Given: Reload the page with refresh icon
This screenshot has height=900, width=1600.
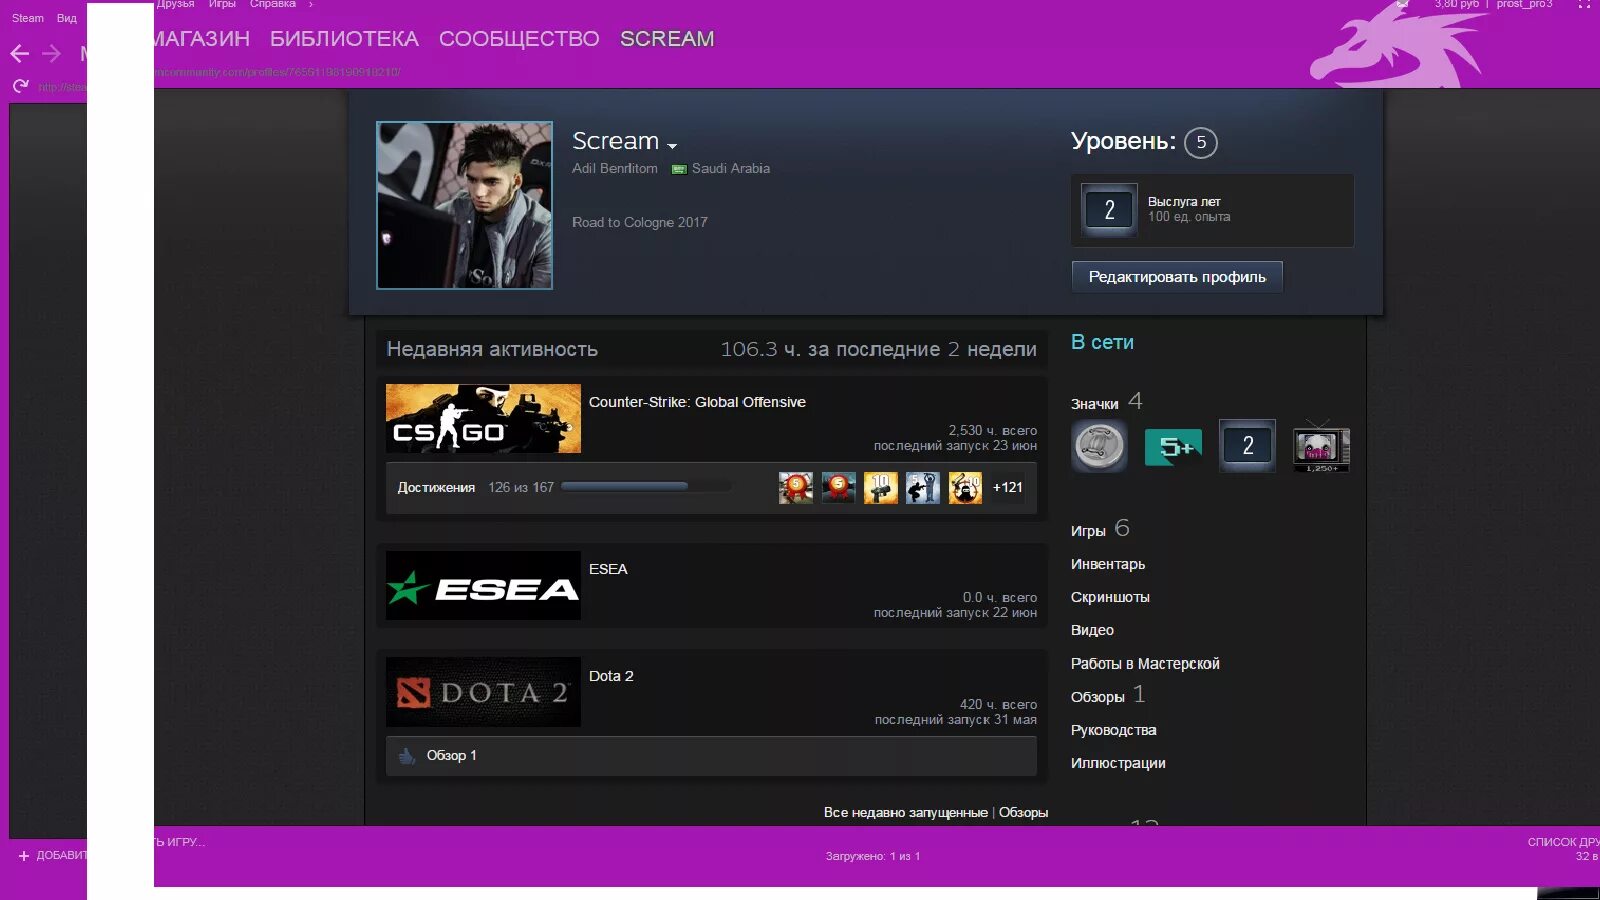Looking at the screenshot, I should (21, 86).
